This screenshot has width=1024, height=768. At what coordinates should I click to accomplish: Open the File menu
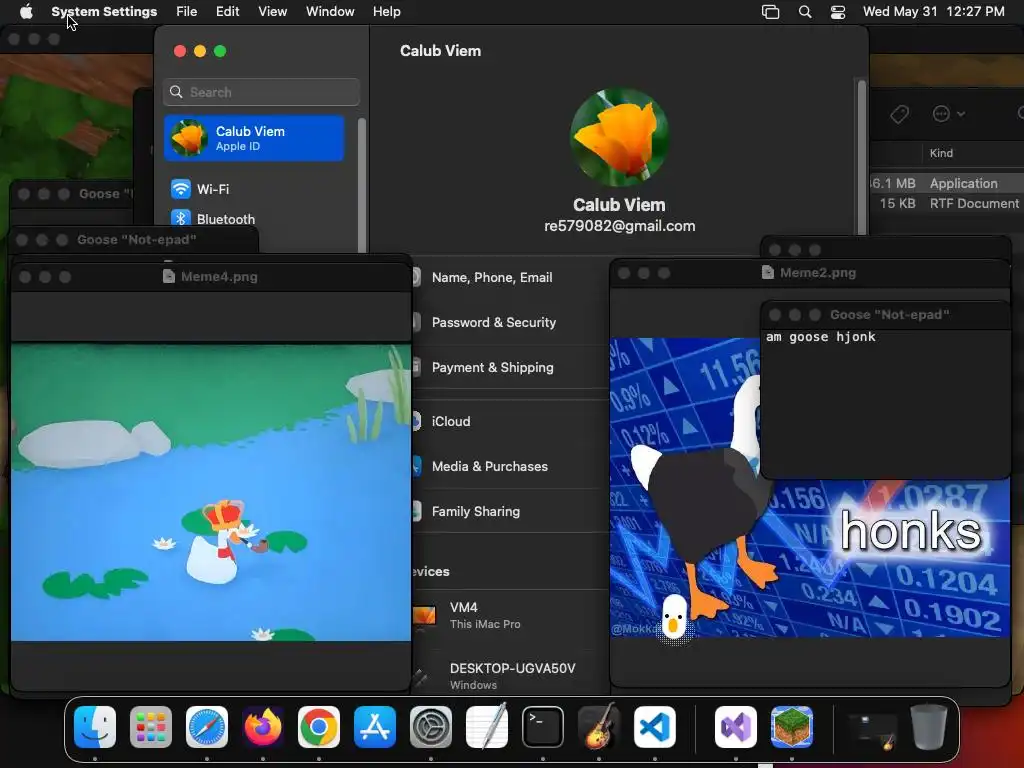tap(187, 11)
